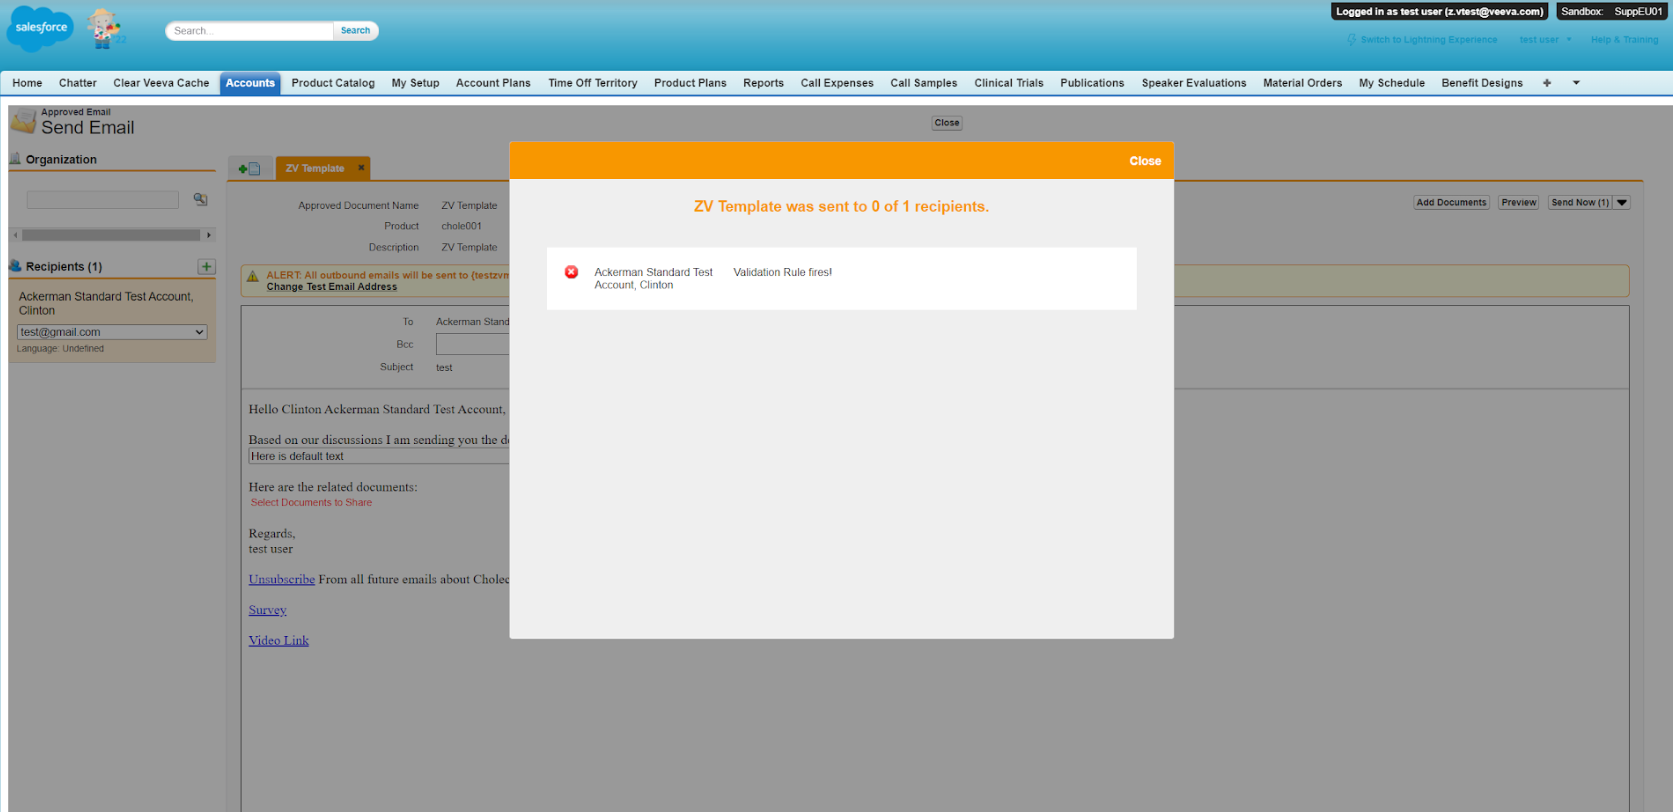1673x812 pixels.
Task: Close the ZV Template tab with its x
Action: (361, 168)
